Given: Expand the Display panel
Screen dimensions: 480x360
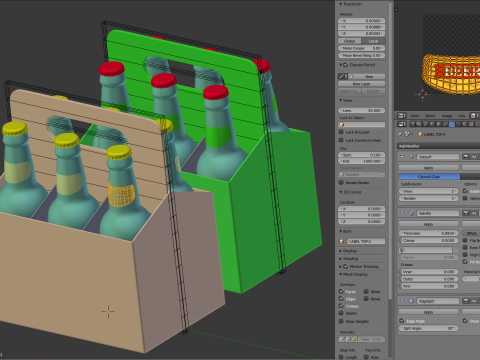Looking at the screenshot, I should pyautogui.click(x=341, y=251).
